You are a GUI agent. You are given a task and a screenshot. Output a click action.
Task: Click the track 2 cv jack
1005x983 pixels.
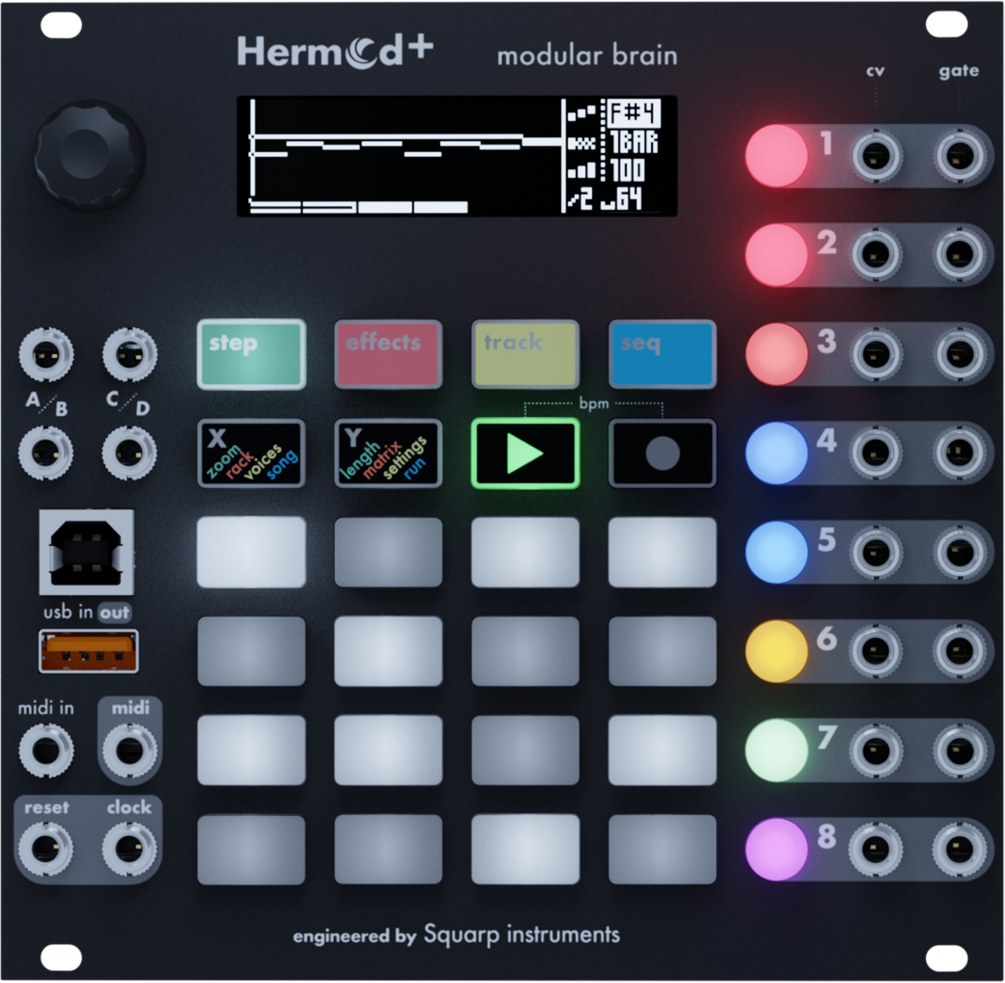pos(876,255)
